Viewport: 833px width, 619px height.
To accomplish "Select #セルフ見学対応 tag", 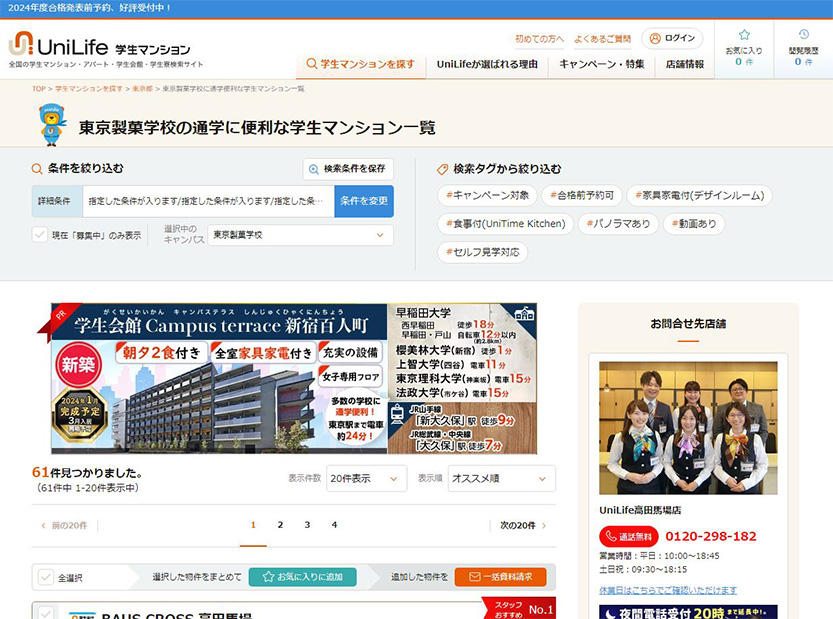I will point(483,252).
